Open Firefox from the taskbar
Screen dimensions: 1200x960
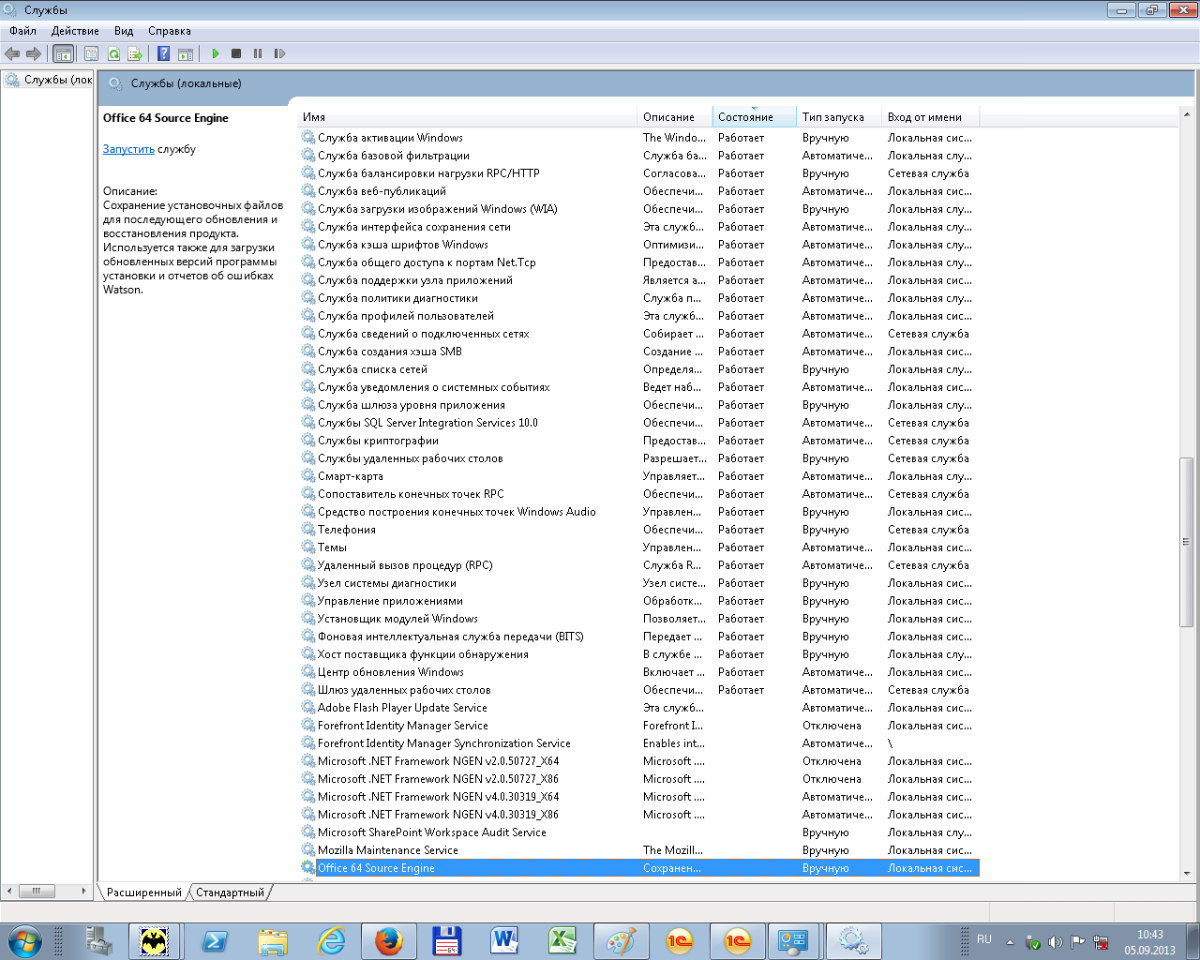(x=388, y=940)
